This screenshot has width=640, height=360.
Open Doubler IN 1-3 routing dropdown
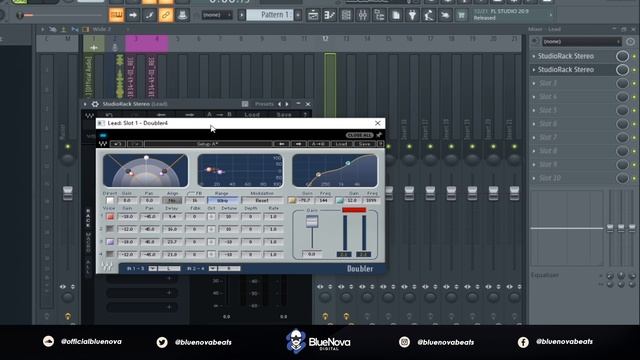153,268
